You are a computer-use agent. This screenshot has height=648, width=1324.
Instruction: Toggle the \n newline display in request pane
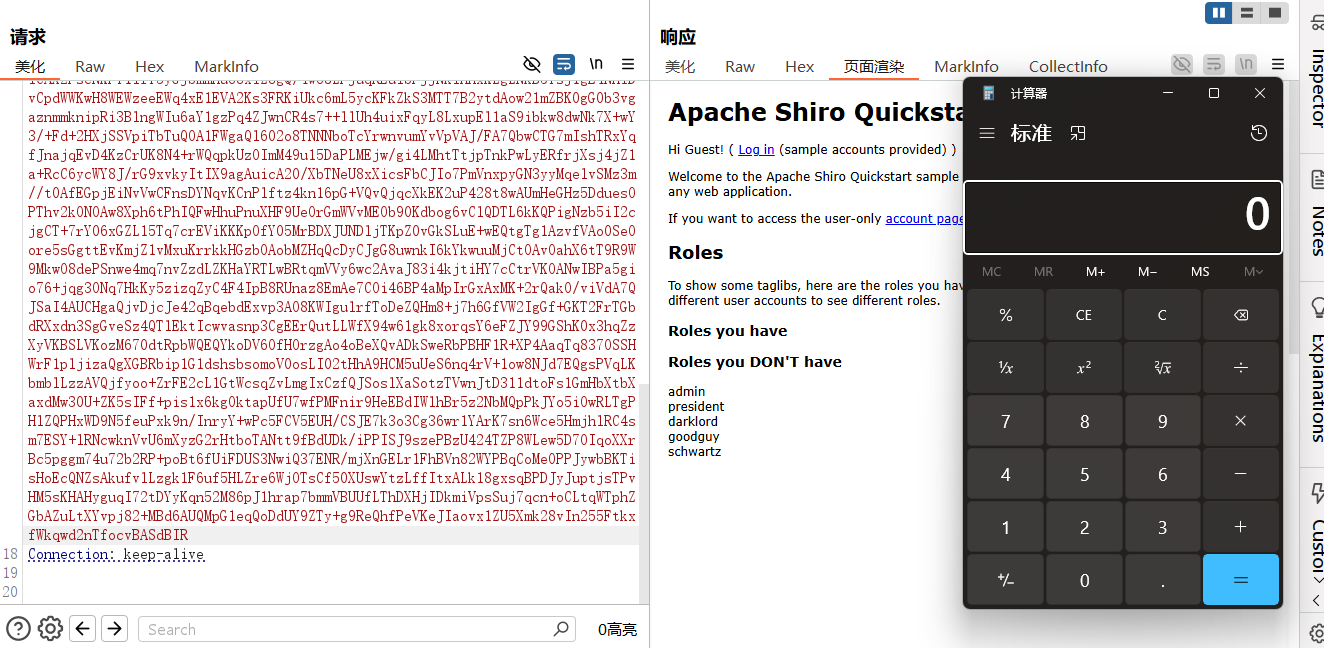[x=596, y=64]
